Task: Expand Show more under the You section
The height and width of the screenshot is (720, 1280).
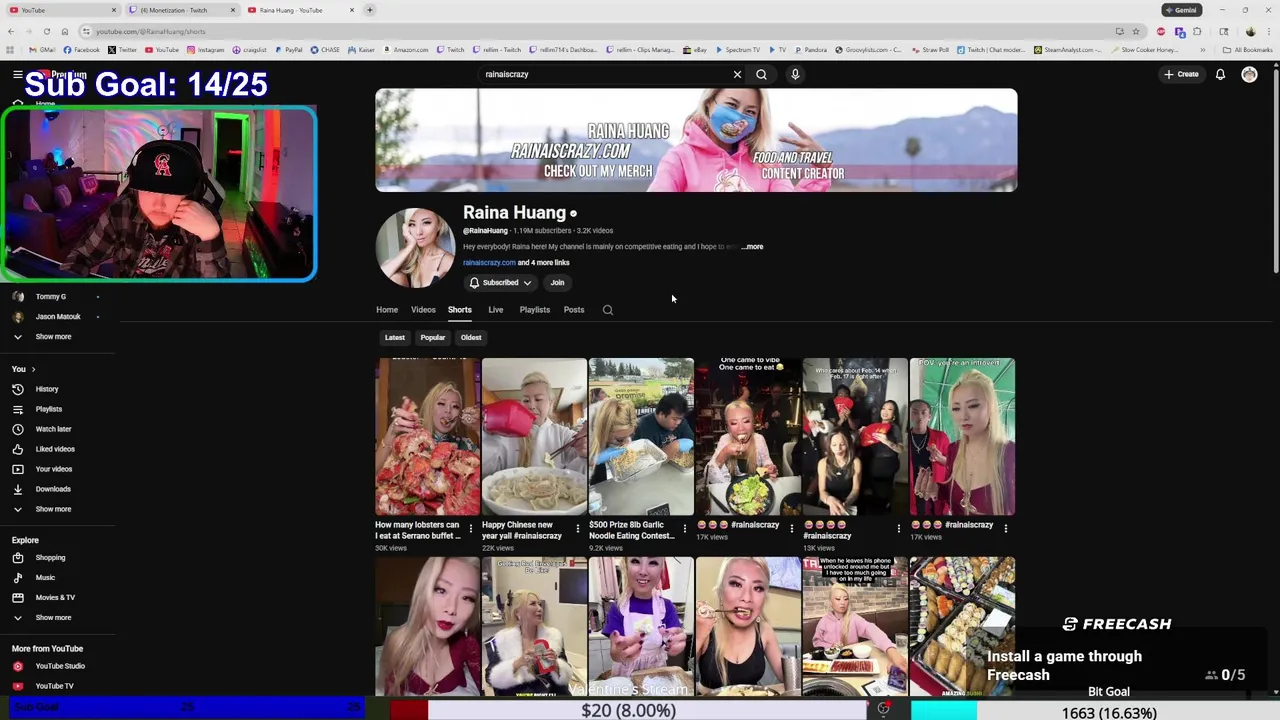Action: [x=53, y=509]
